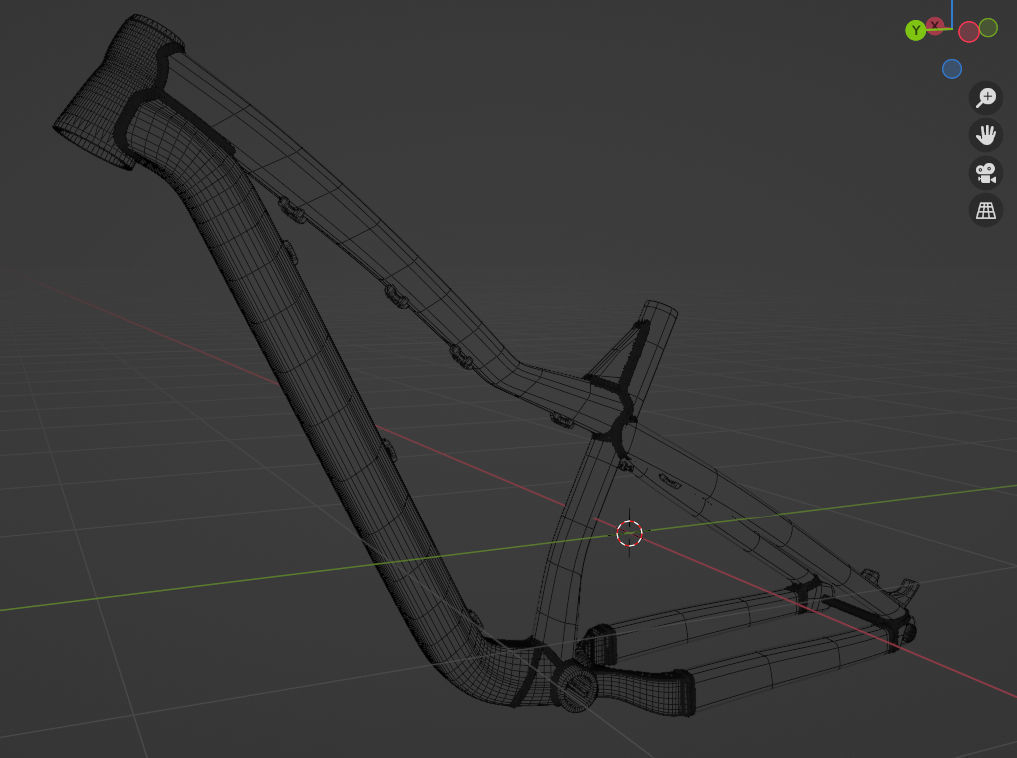Click the hollow red negative X gizmo circle
1017x758 pixels.
968,32
